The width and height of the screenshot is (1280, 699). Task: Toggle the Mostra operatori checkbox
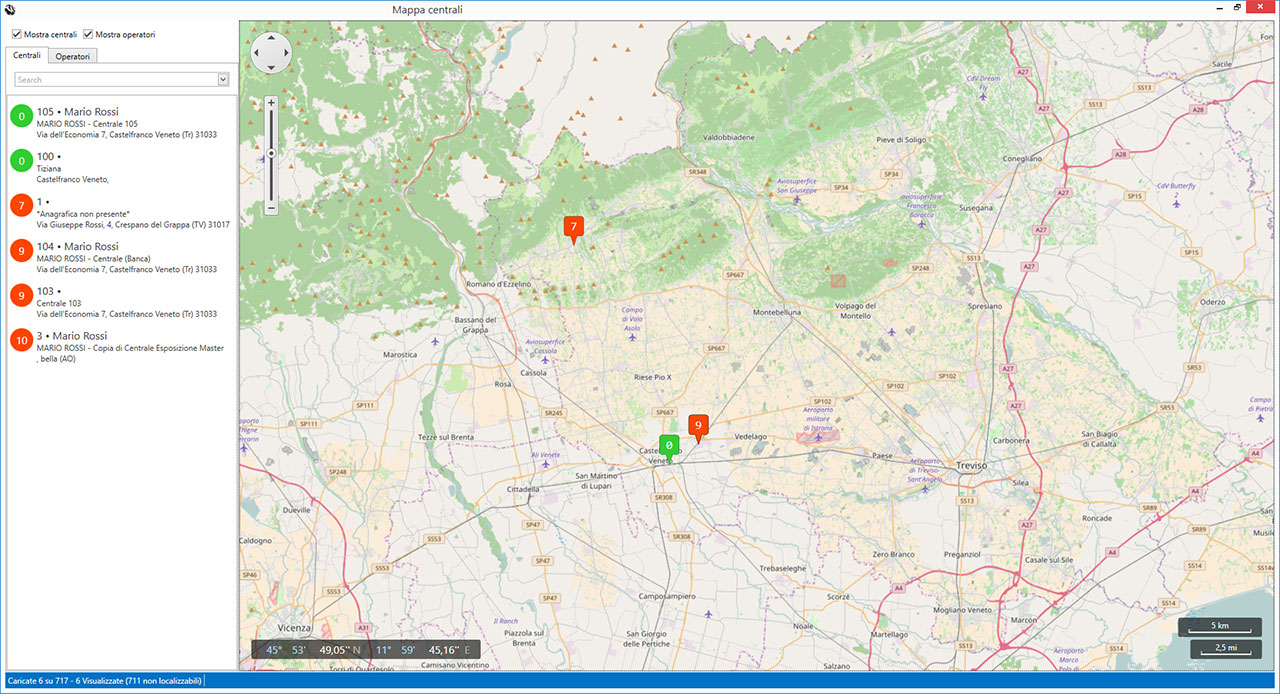88,35
